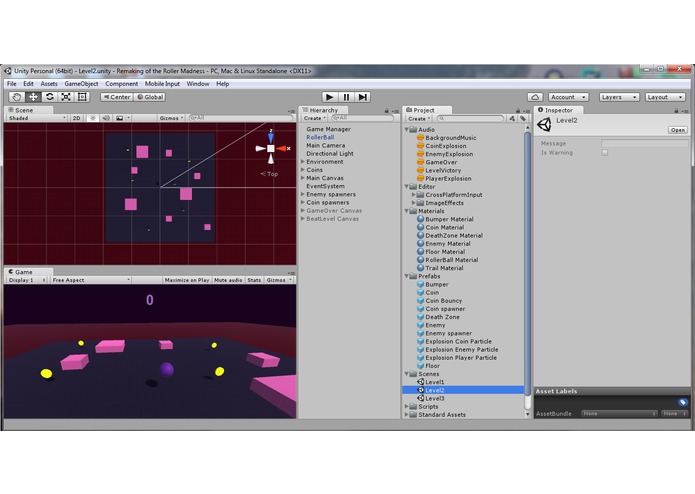Open the Layers dropdown
This screenshot has height=494, width=695.
click(619, 97)
